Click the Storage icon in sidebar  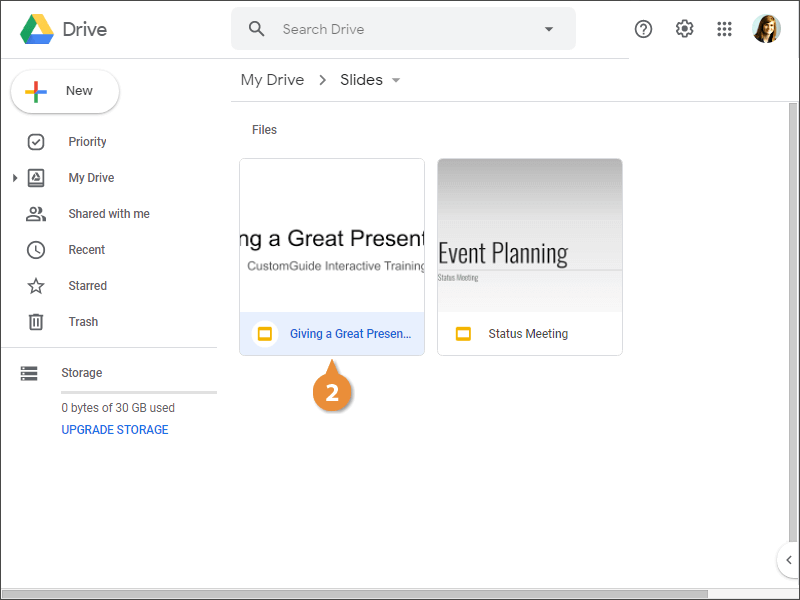pyautogui.click(x=29, y=373)
